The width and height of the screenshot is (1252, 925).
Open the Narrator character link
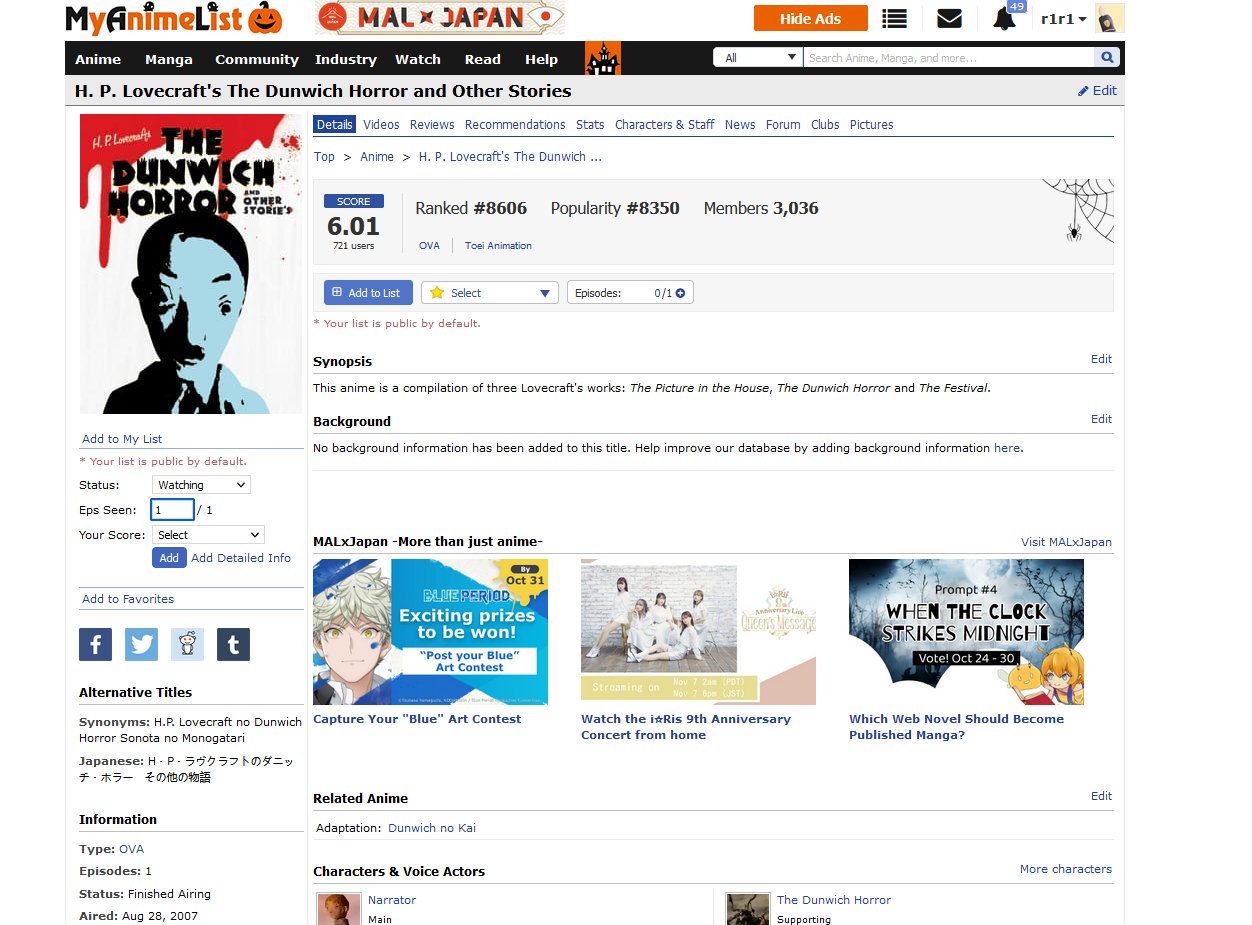click(392, 900)
